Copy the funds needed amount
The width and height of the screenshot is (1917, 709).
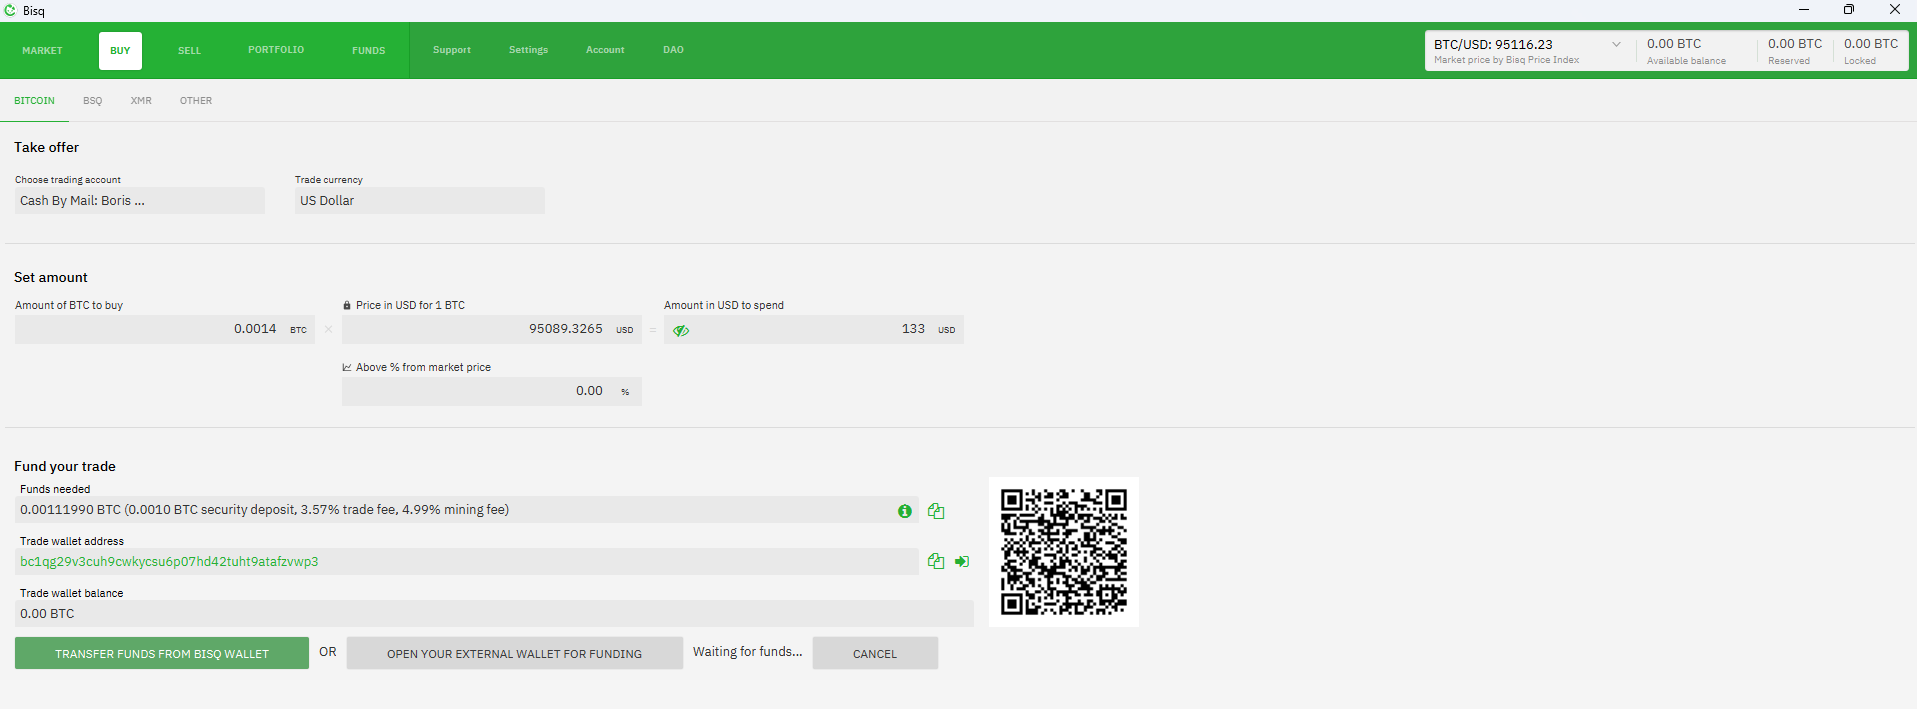pyautogui.click(x=936, y=511)
